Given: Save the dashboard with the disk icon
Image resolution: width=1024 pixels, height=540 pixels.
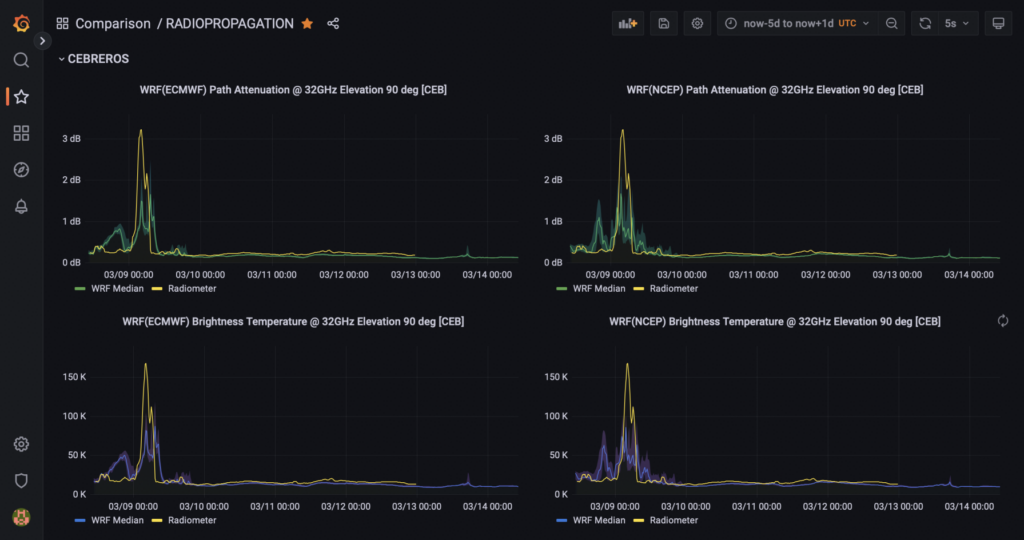Looking at the screenshot, I should tap(664, 24).
